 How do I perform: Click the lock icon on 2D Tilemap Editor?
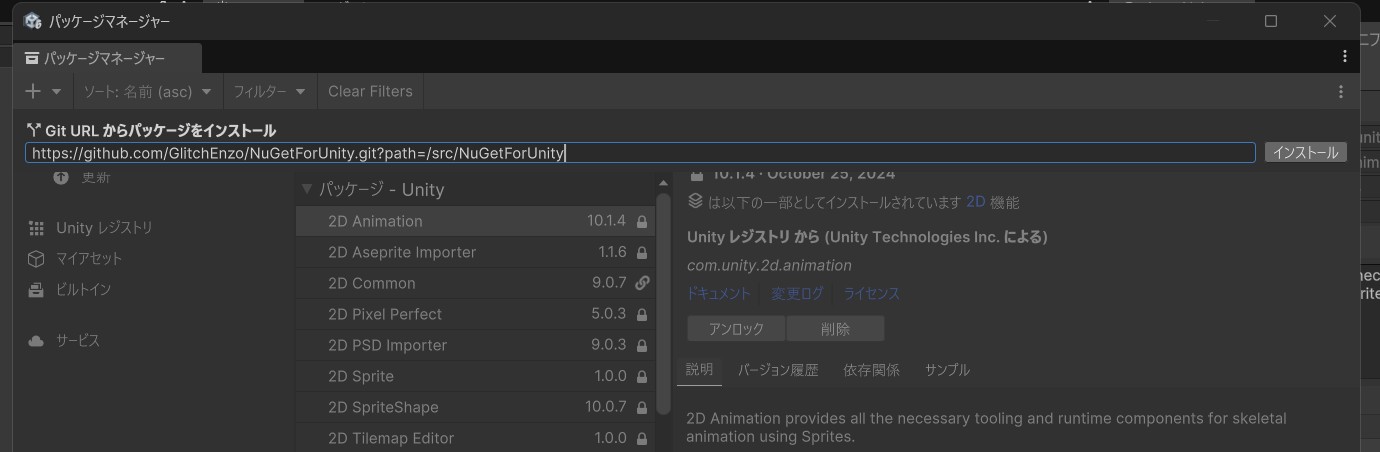(642, 438)
